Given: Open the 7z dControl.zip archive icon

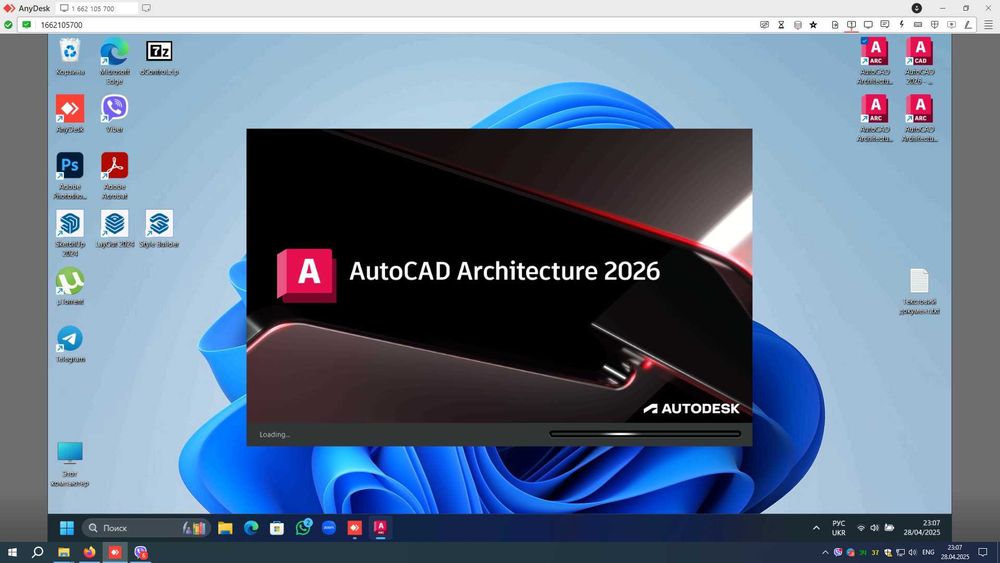Looking at the screenshot, I should pos(159,57).
